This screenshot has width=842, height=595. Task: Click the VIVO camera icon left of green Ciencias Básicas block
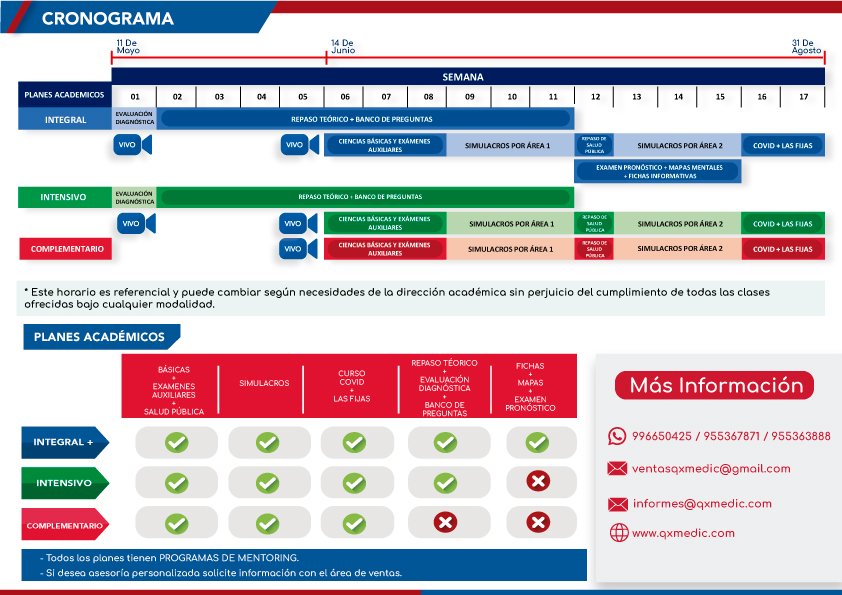click(x=298, y=223)
